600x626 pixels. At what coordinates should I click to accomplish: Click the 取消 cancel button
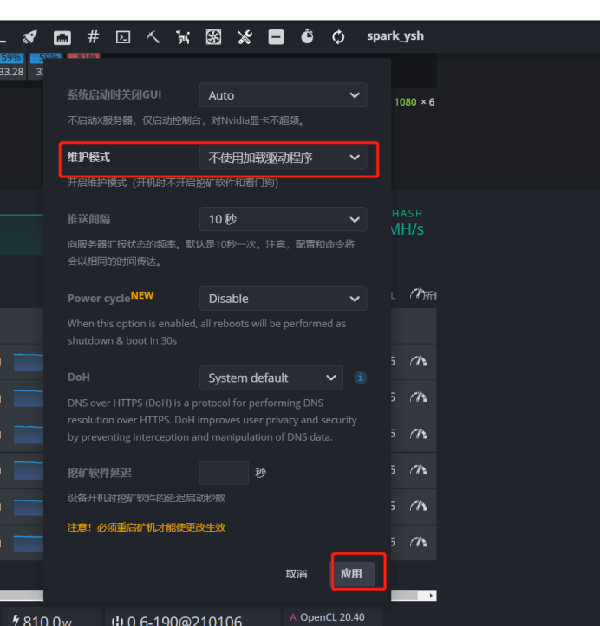(296, 574)
